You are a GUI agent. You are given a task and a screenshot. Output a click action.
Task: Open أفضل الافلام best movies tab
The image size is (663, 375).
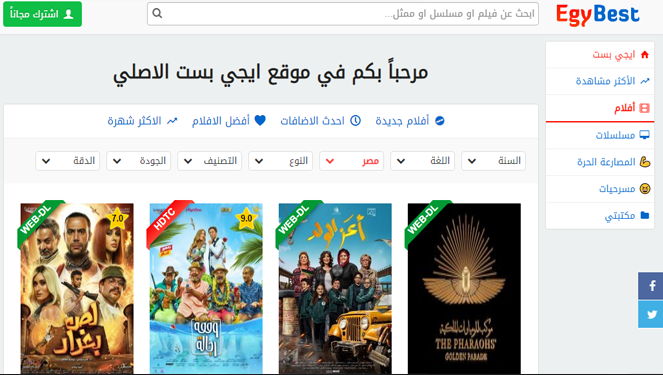(229, 121)
